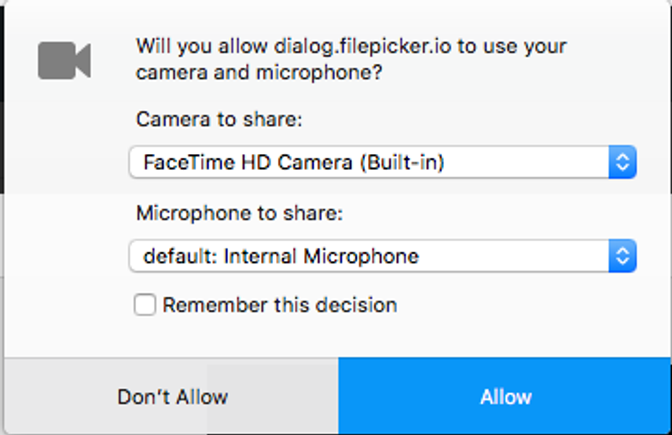
Task: Open the Microphone to share dropdown
Action: 370,257
